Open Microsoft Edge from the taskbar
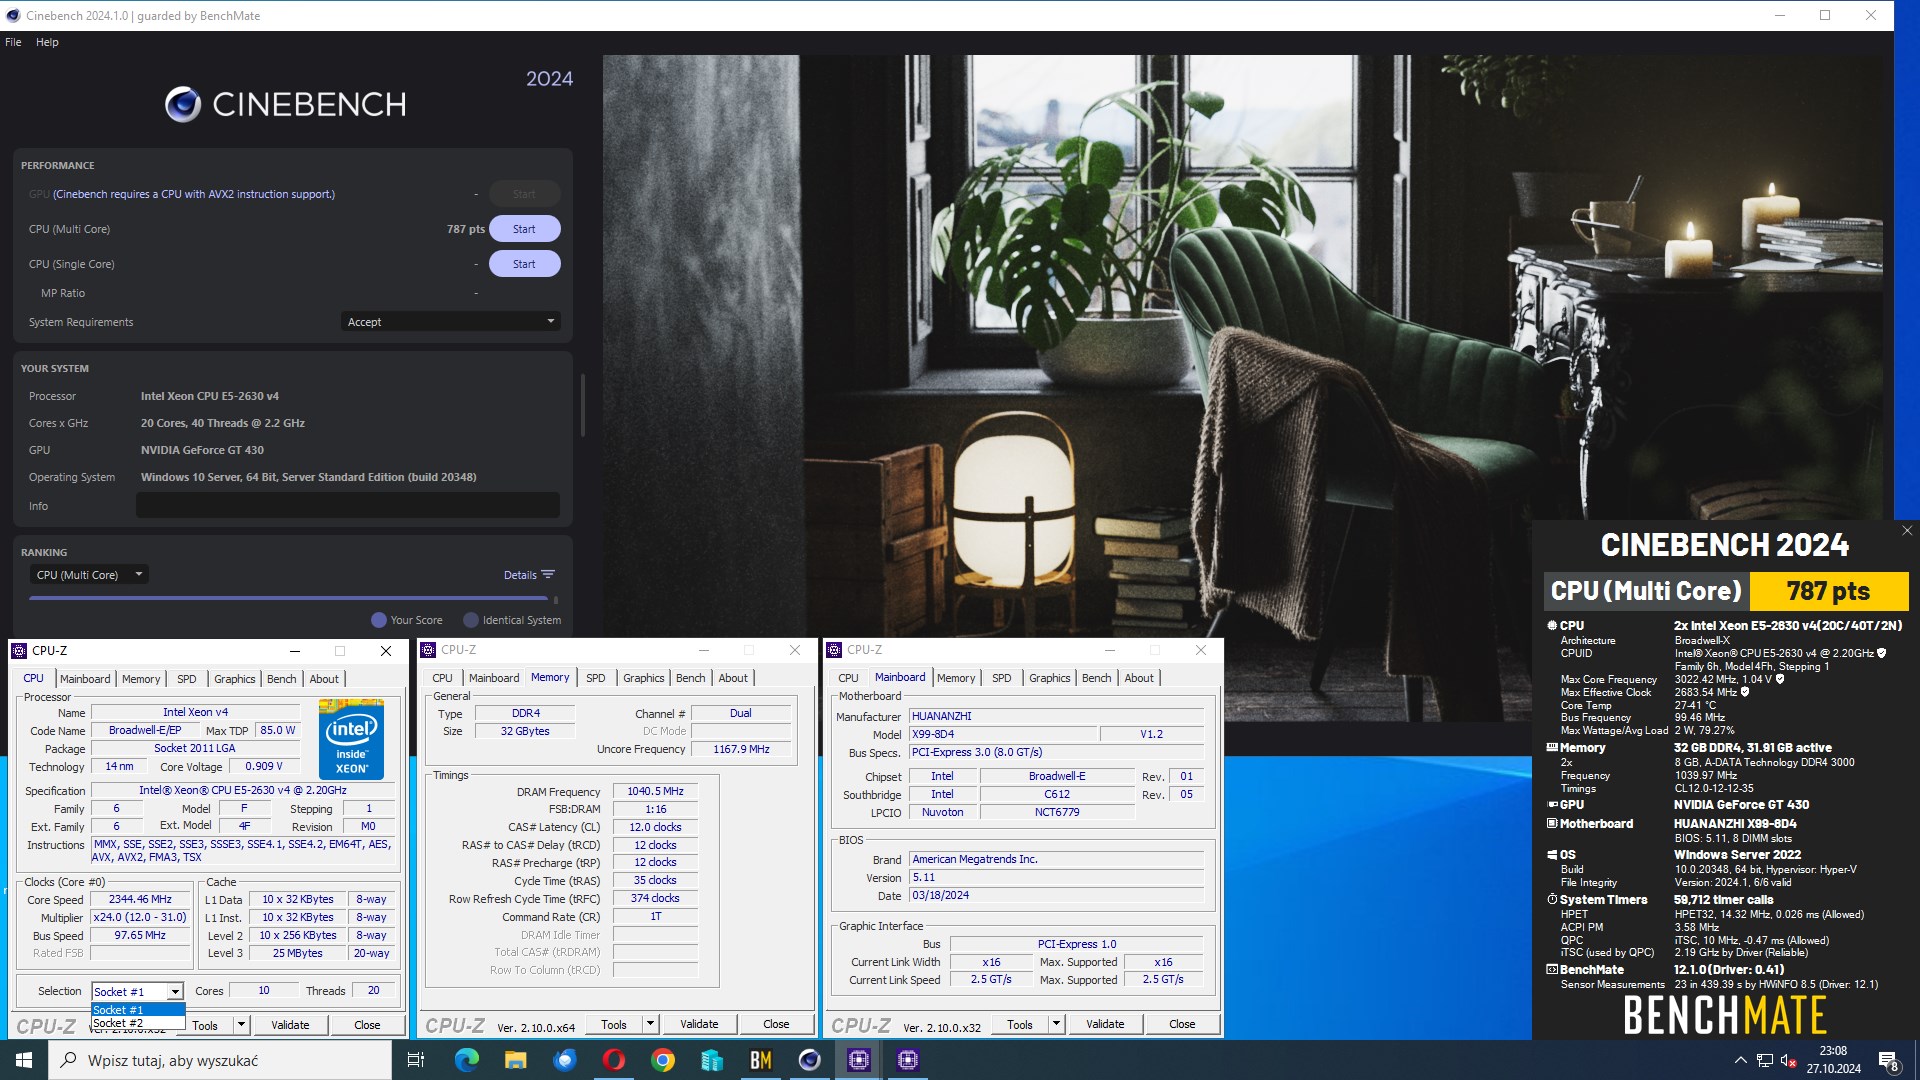1920x1080 pixels. (467, 1060)
